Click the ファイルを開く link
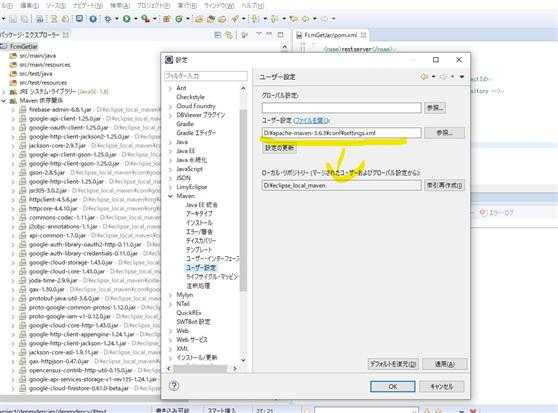 click(x=312, y=120)
